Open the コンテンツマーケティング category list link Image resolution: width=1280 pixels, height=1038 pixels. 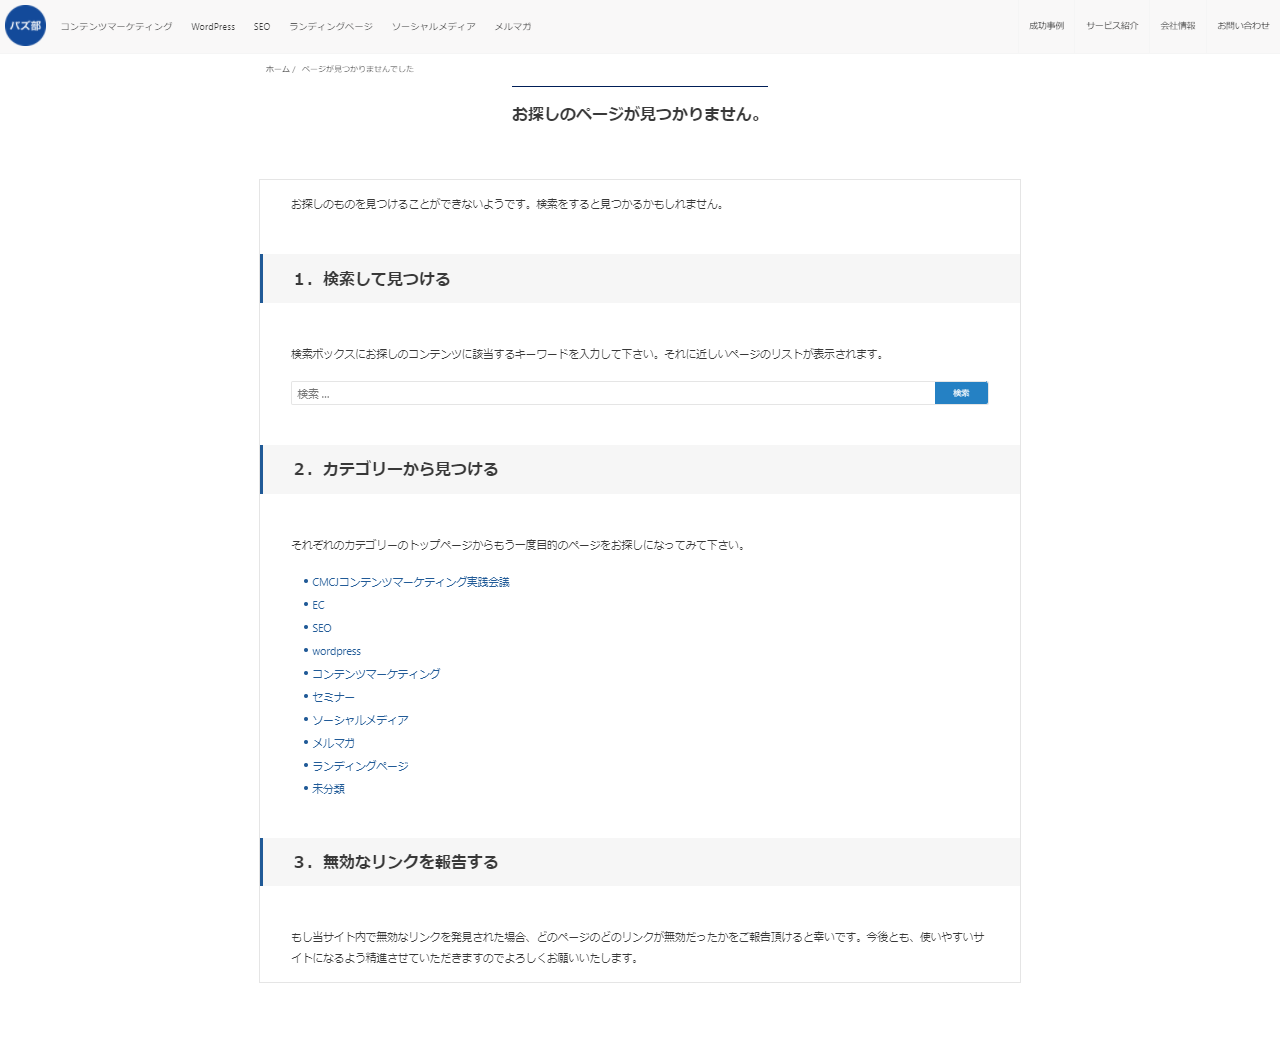click(376, 674)
